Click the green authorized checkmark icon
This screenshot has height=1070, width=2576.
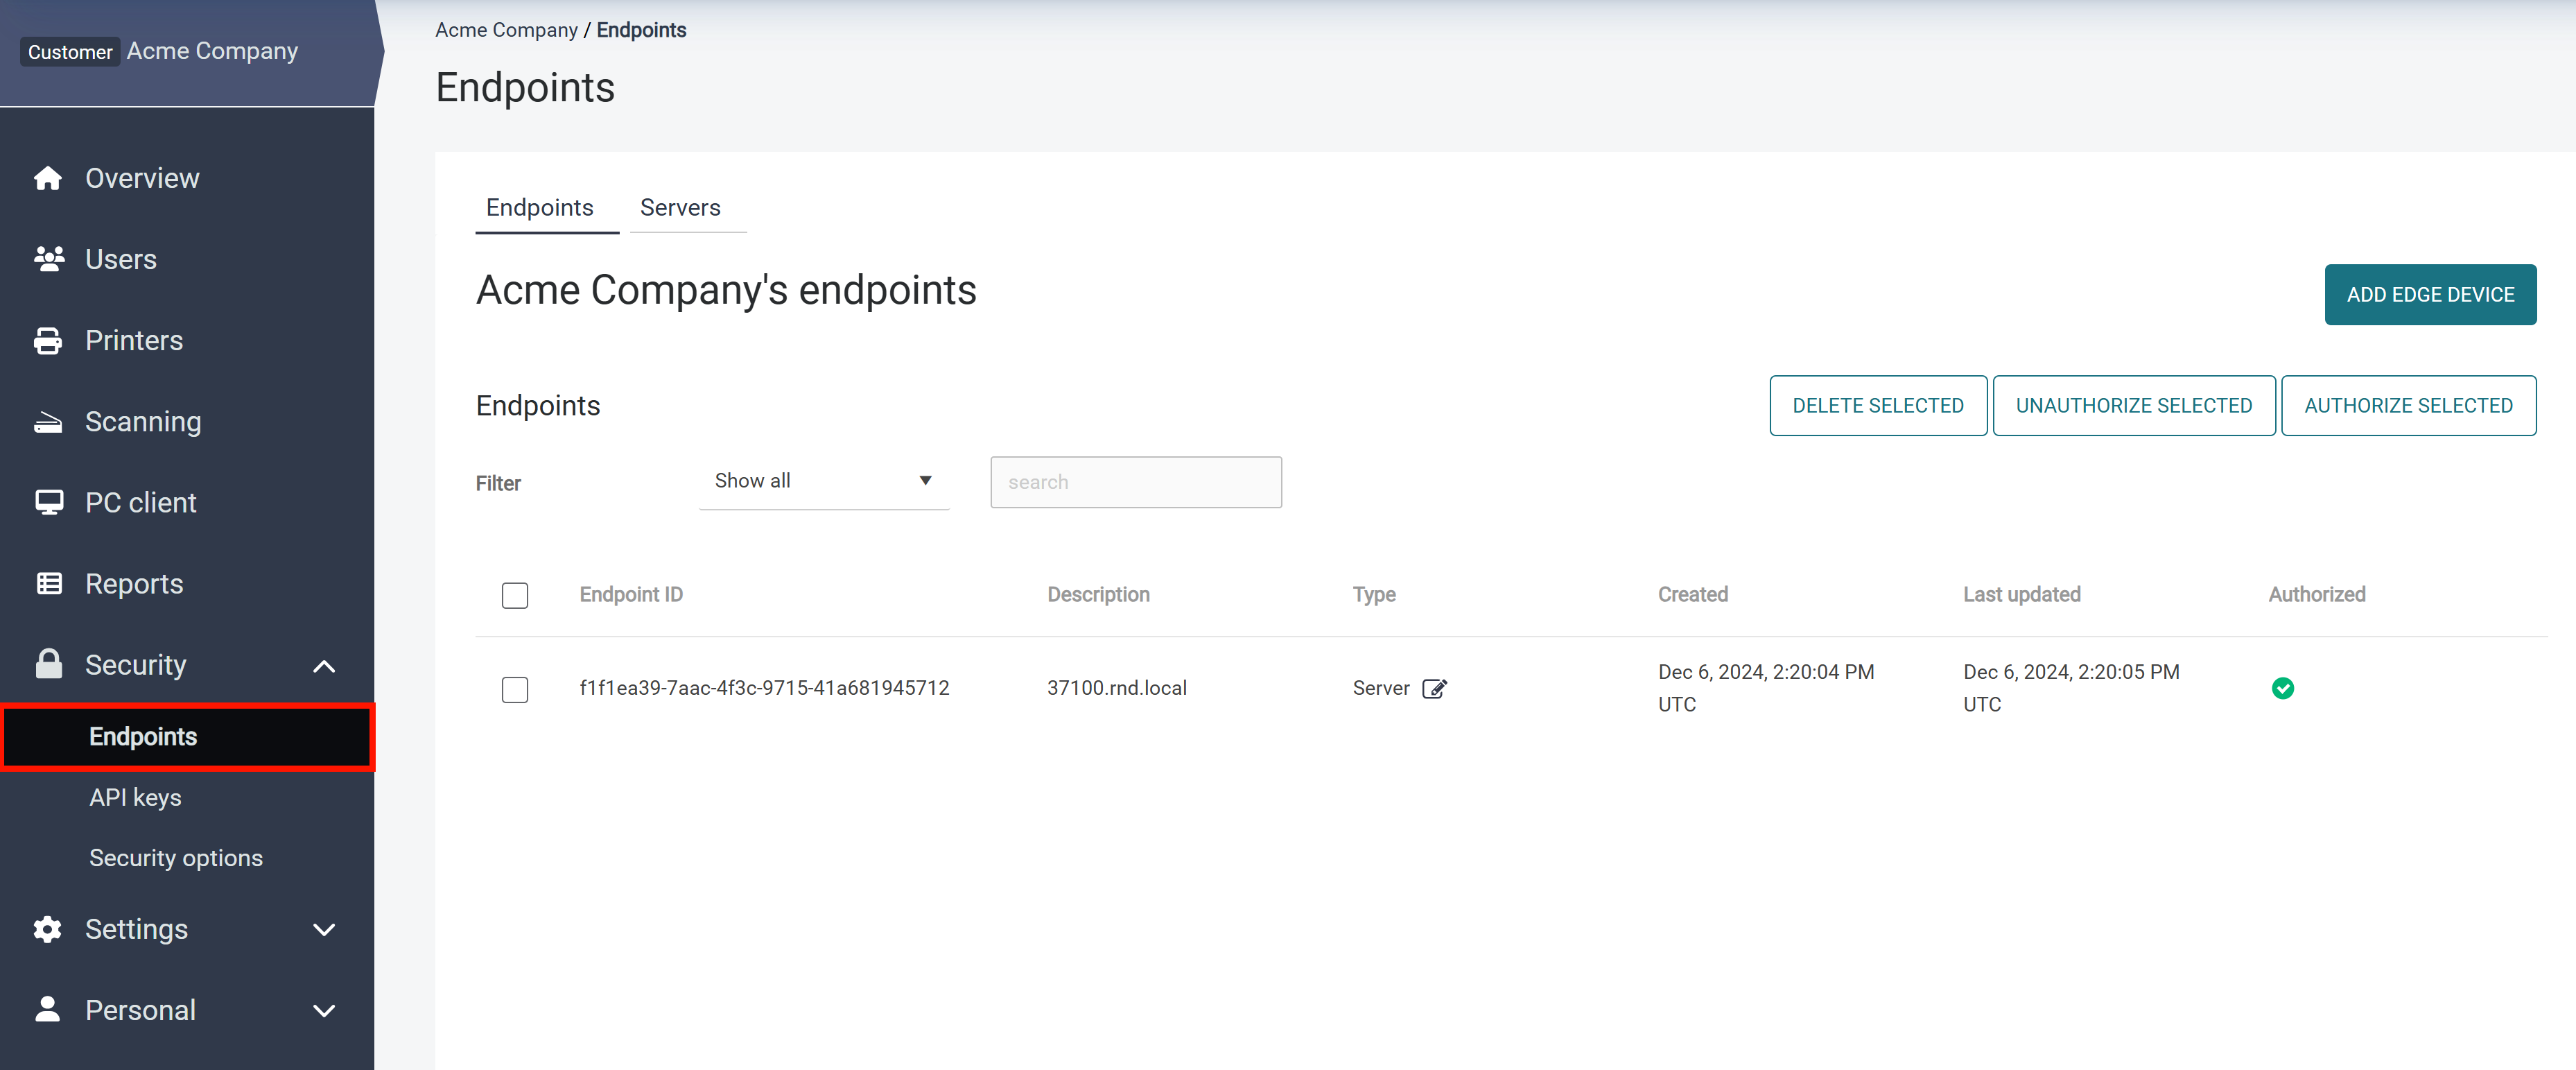2282,688
